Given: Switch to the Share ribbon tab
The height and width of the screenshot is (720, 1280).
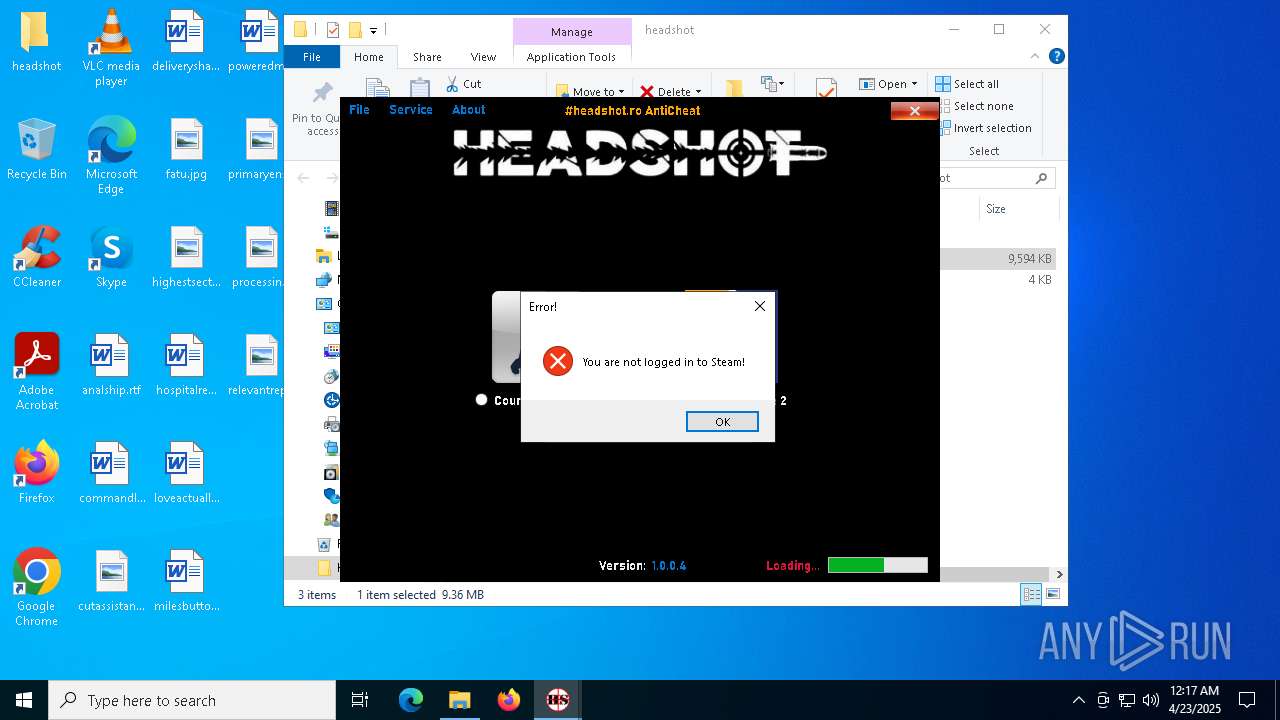Looking at the screenshot, I should coord(427,57).
